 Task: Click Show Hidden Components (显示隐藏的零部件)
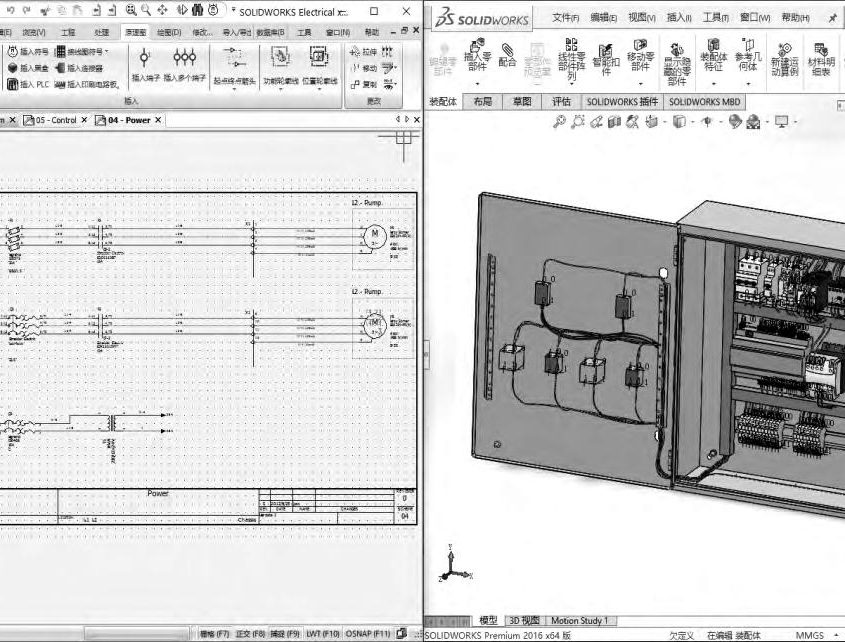[677, 64]
